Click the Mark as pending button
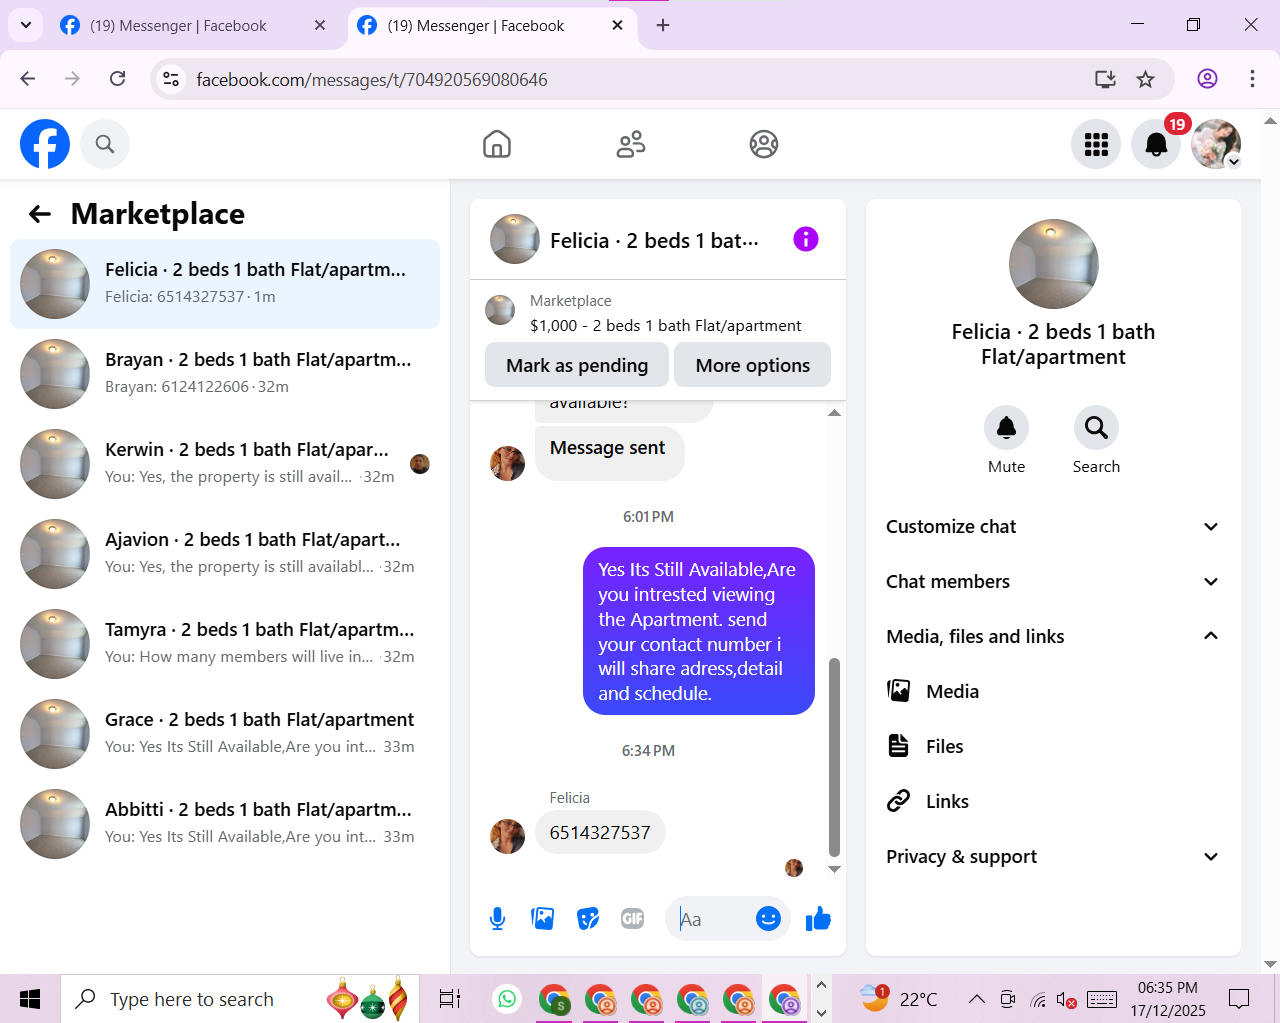This screenshot has width=1280, height=1023. (577, 365)
